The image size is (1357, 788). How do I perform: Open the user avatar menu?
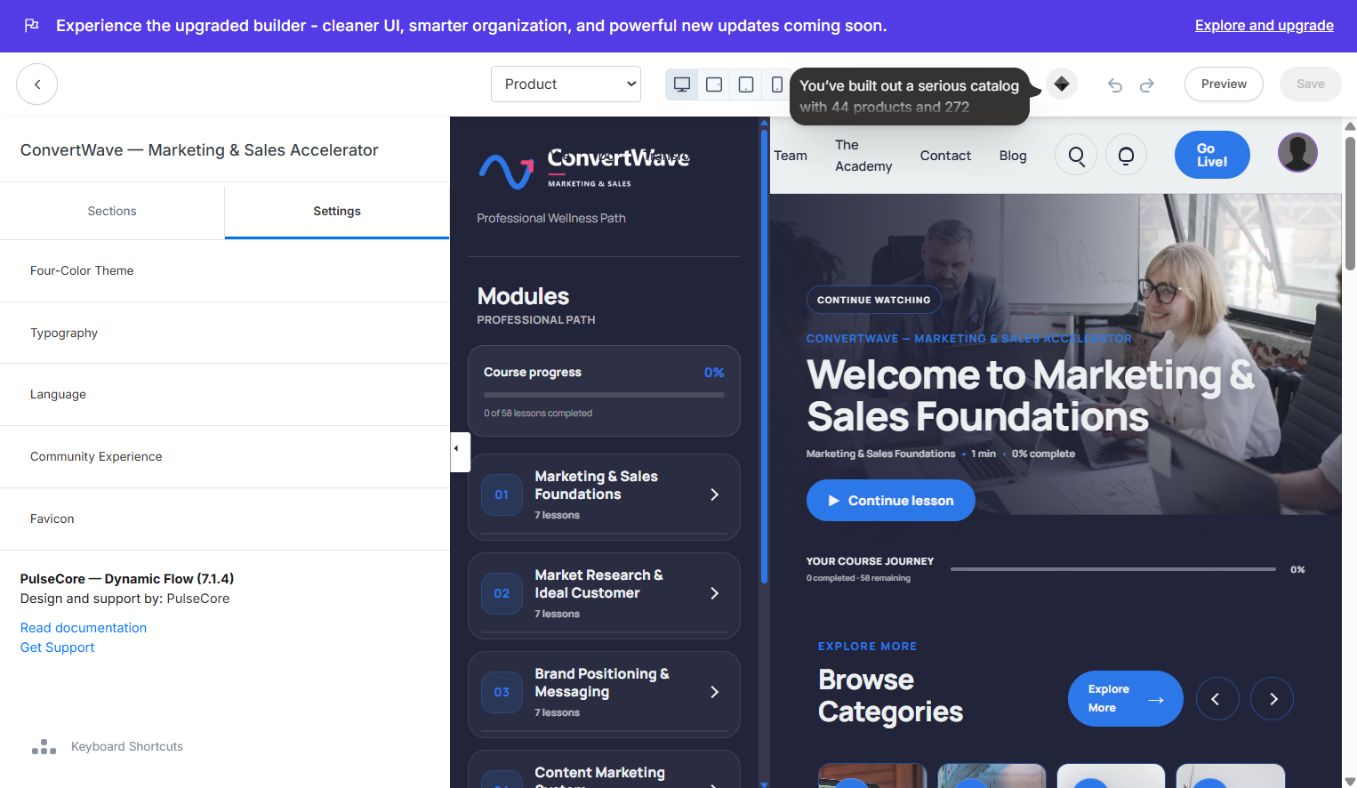(1297, 152)
